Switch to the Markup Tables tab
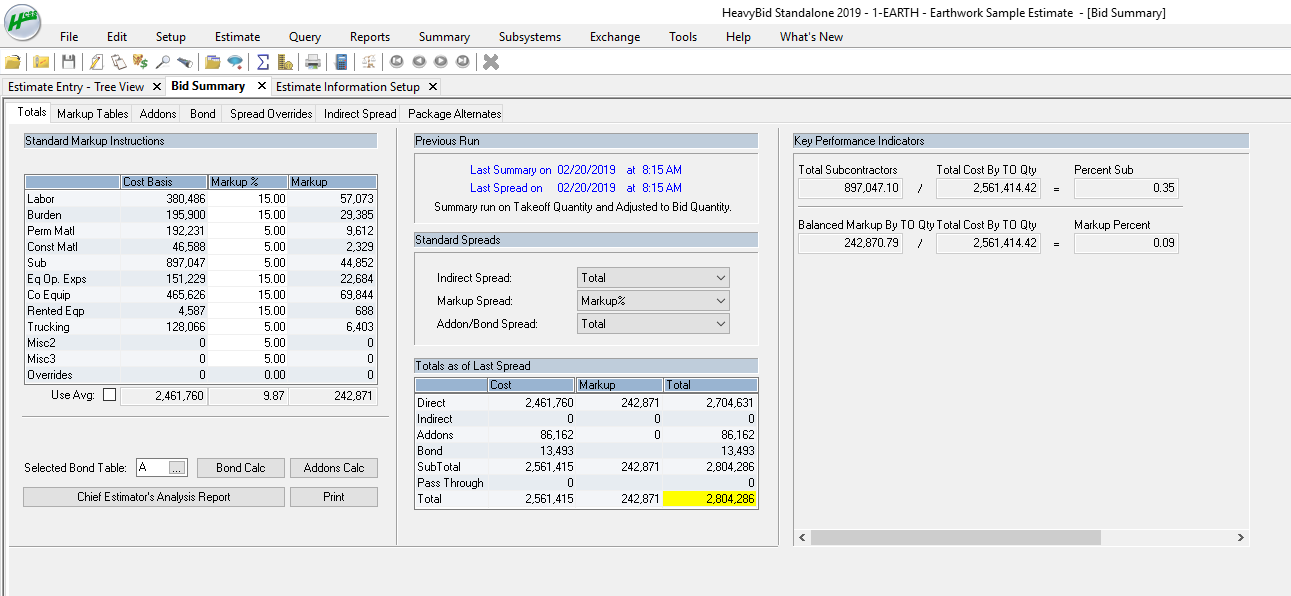 (92, 113)
